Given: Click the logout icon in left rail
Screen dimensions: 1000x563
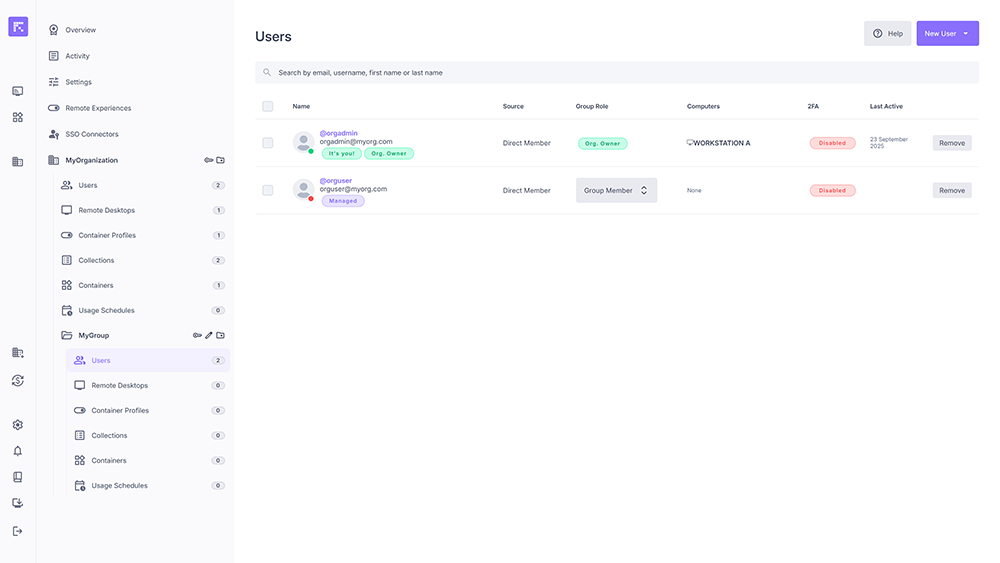Looking at the screenshot, I should (x=17, y=531).
